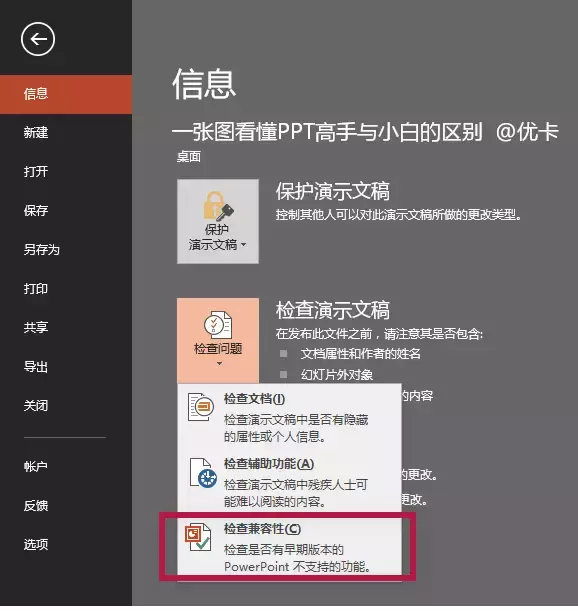Click the 幻灯片外对象 item
Viewport: 578px width, 611px height.
(x=337, y=375)
